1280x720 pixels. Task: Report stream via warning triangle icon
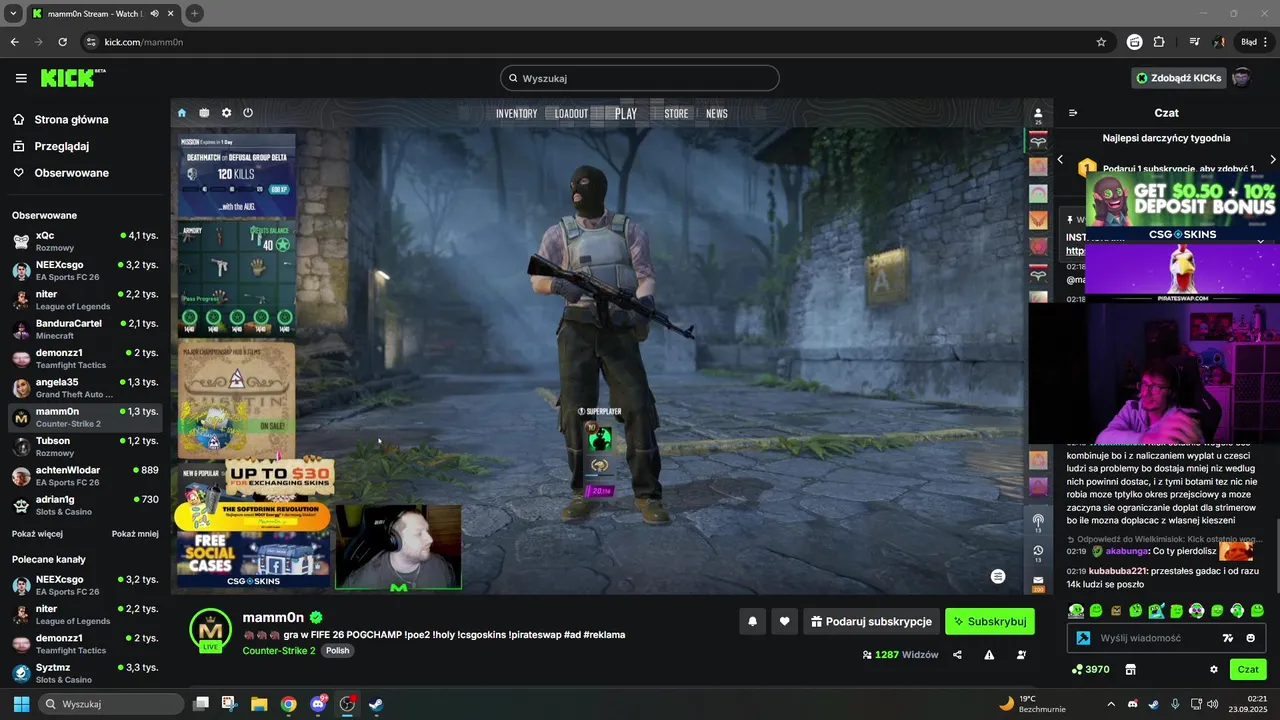pos(989,655)
